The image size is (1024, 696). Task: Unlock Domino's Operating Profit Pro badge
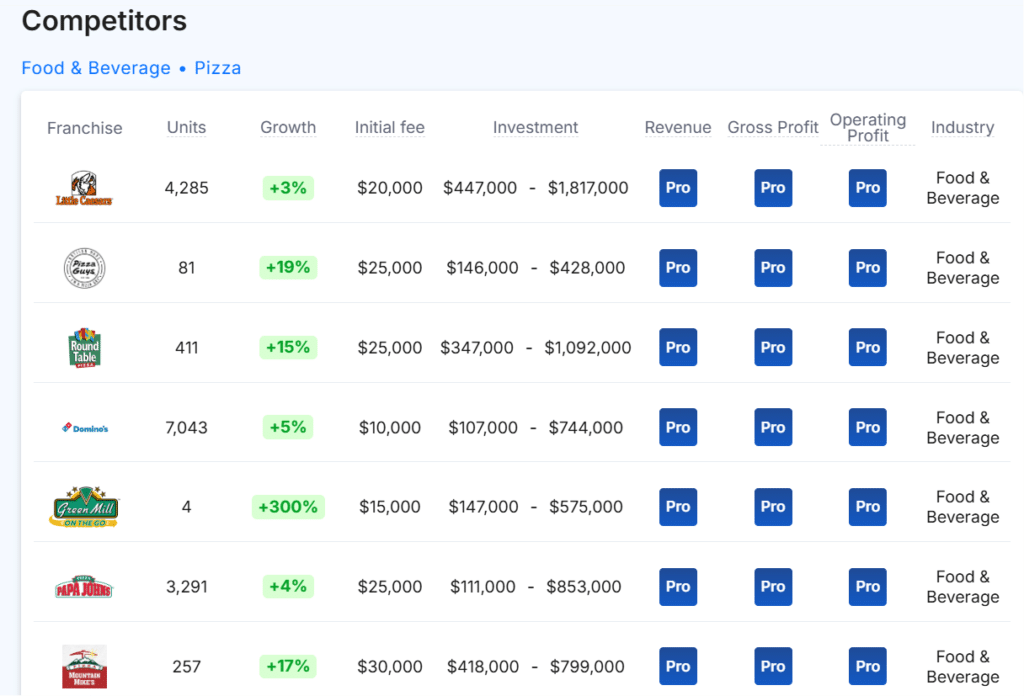[868, 427]
